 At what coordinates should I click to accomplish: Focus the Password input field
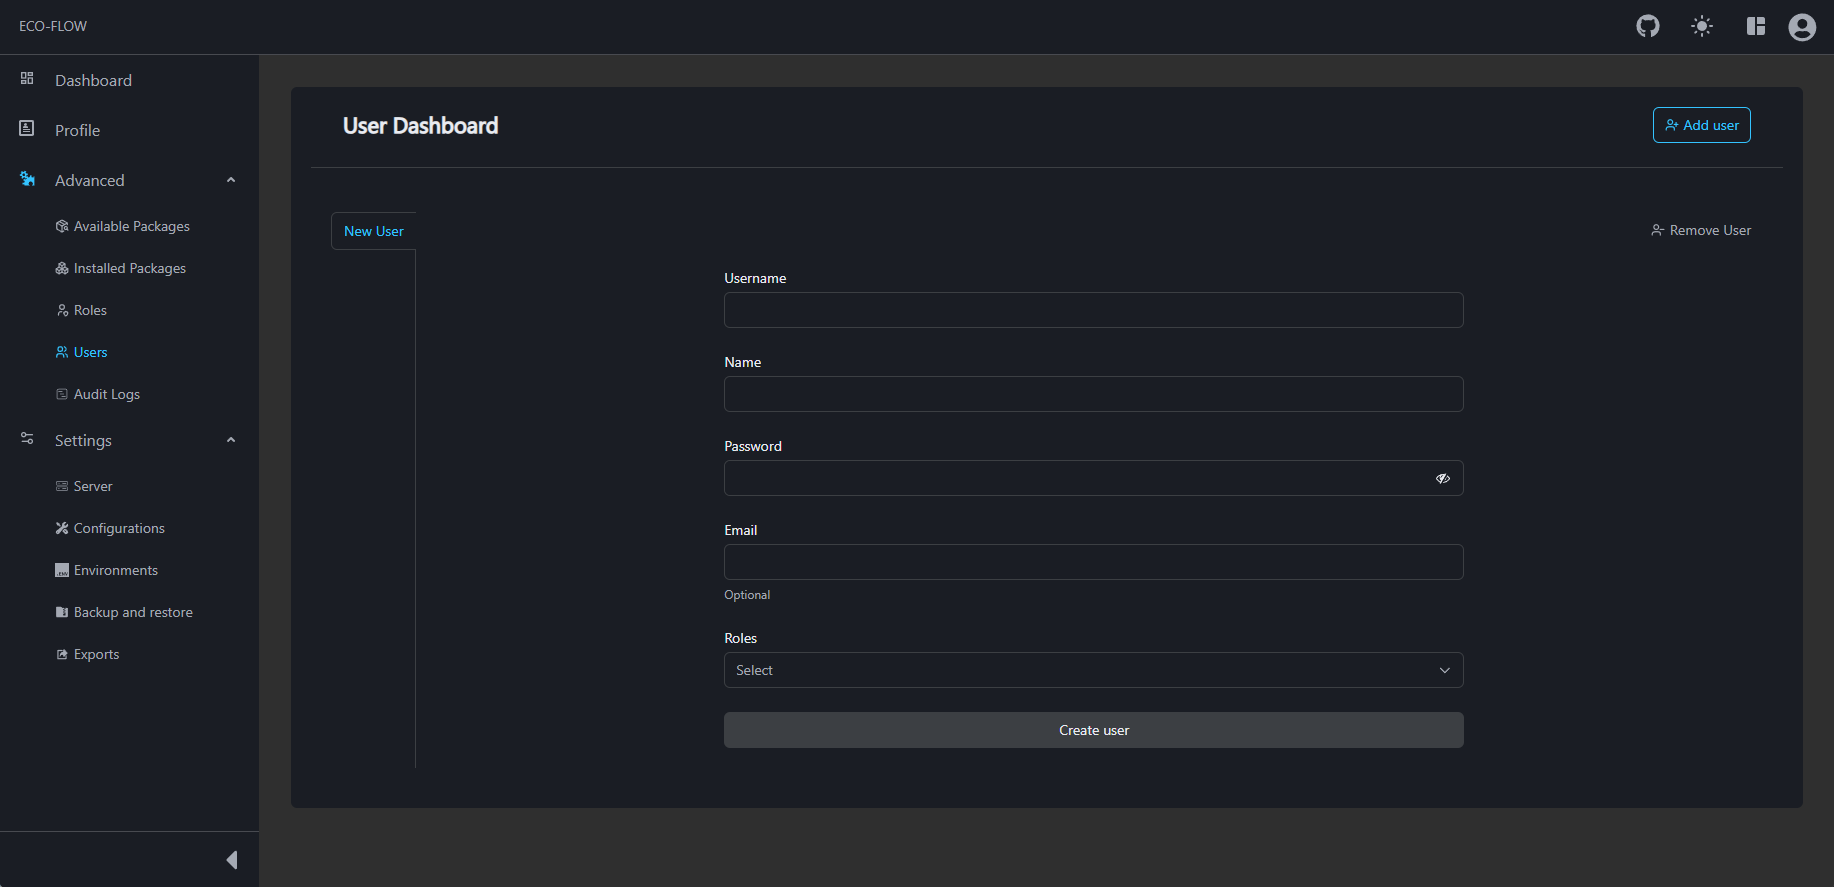coord(1094,478)
